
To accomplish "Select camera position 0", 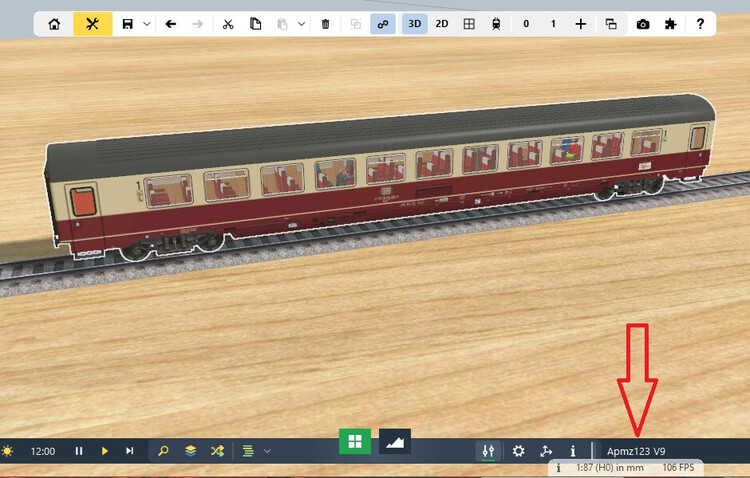I will pyautogui.click(x=526, y=24).
